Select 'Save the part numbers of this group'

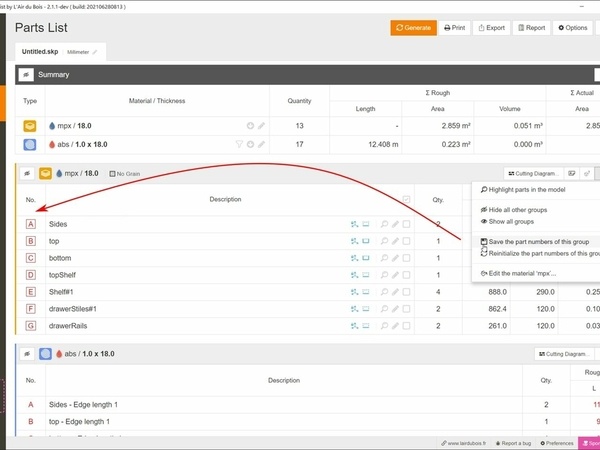(538, 242)
